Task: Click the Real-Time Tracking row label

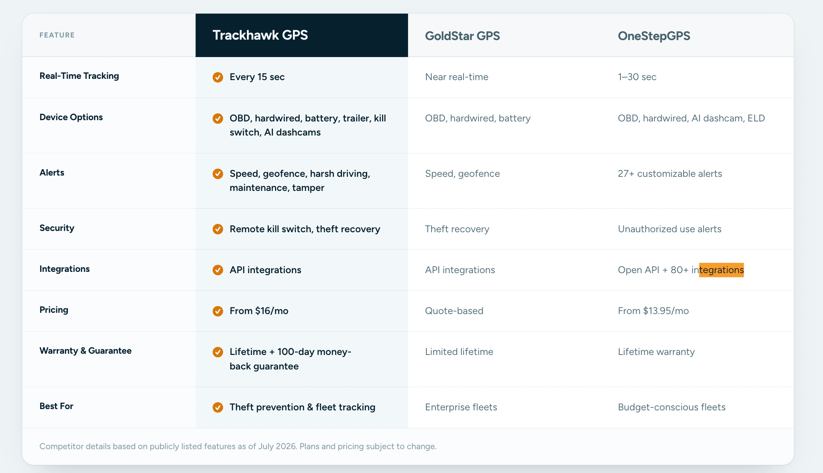Action: coord(79,76)
